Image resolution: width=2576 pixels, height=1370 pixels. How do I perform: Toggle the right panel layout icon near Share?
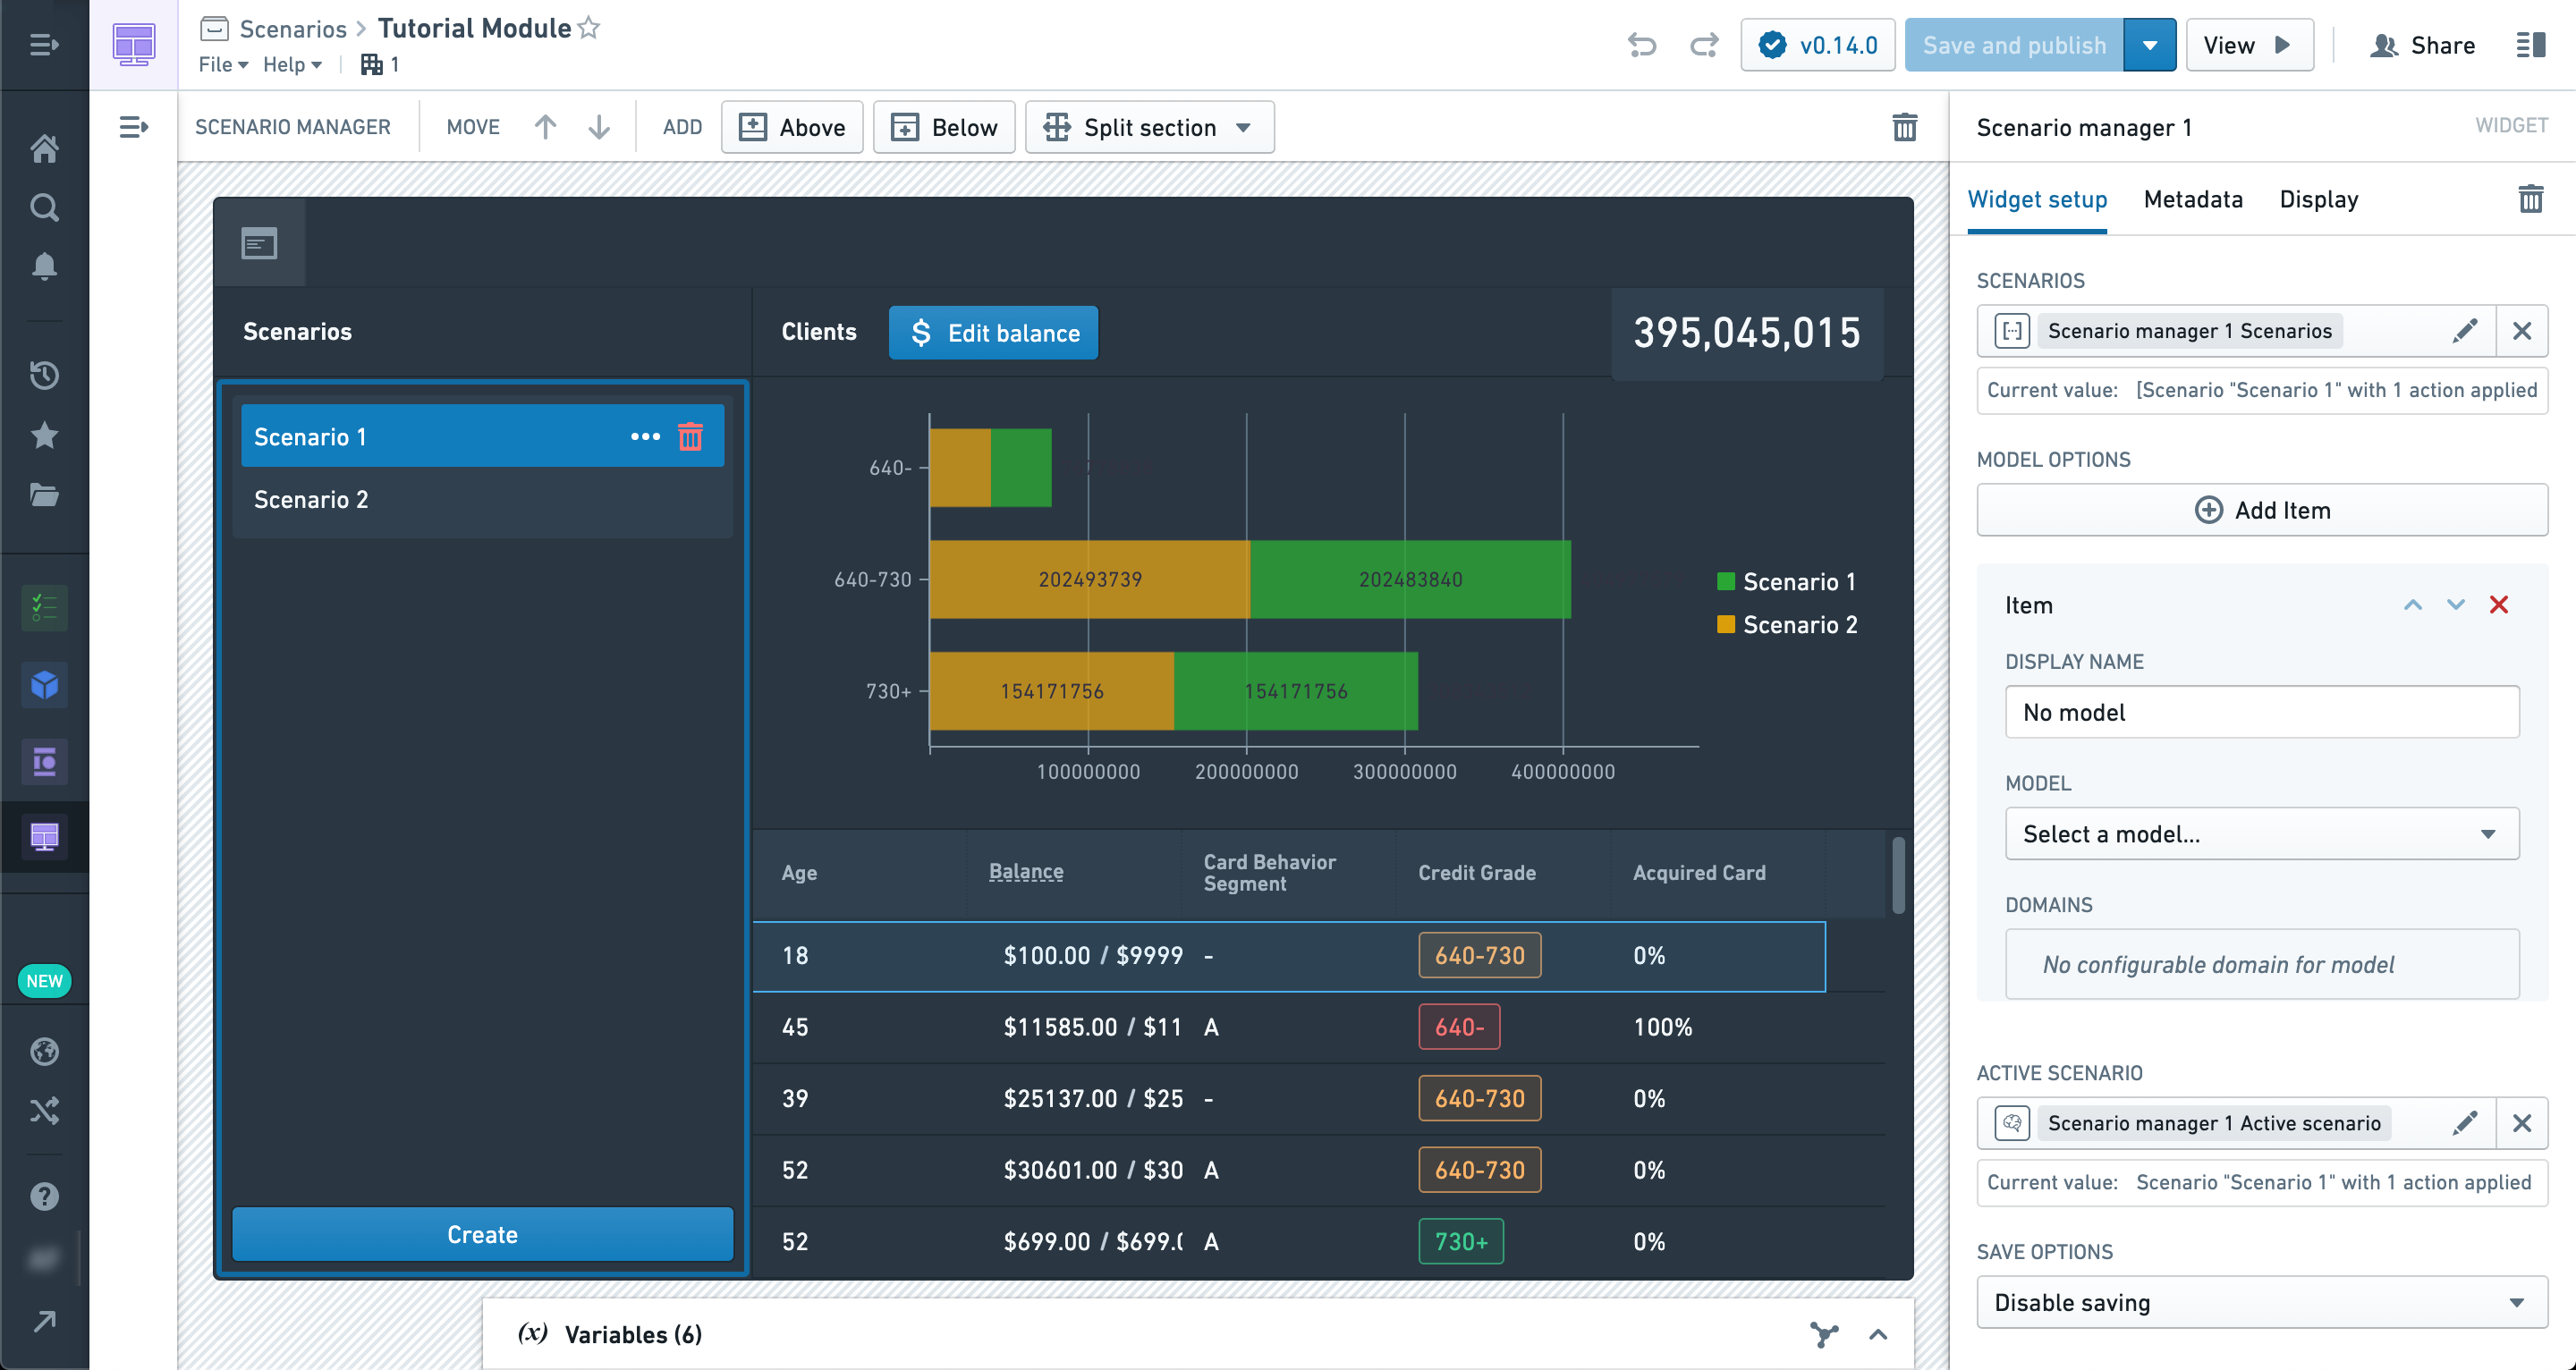[2530, 45]
